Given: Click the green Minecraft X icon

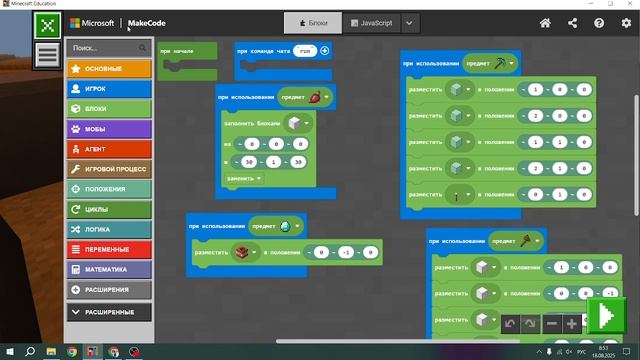Looking at the screenshot, I should [x=47, y=25].
